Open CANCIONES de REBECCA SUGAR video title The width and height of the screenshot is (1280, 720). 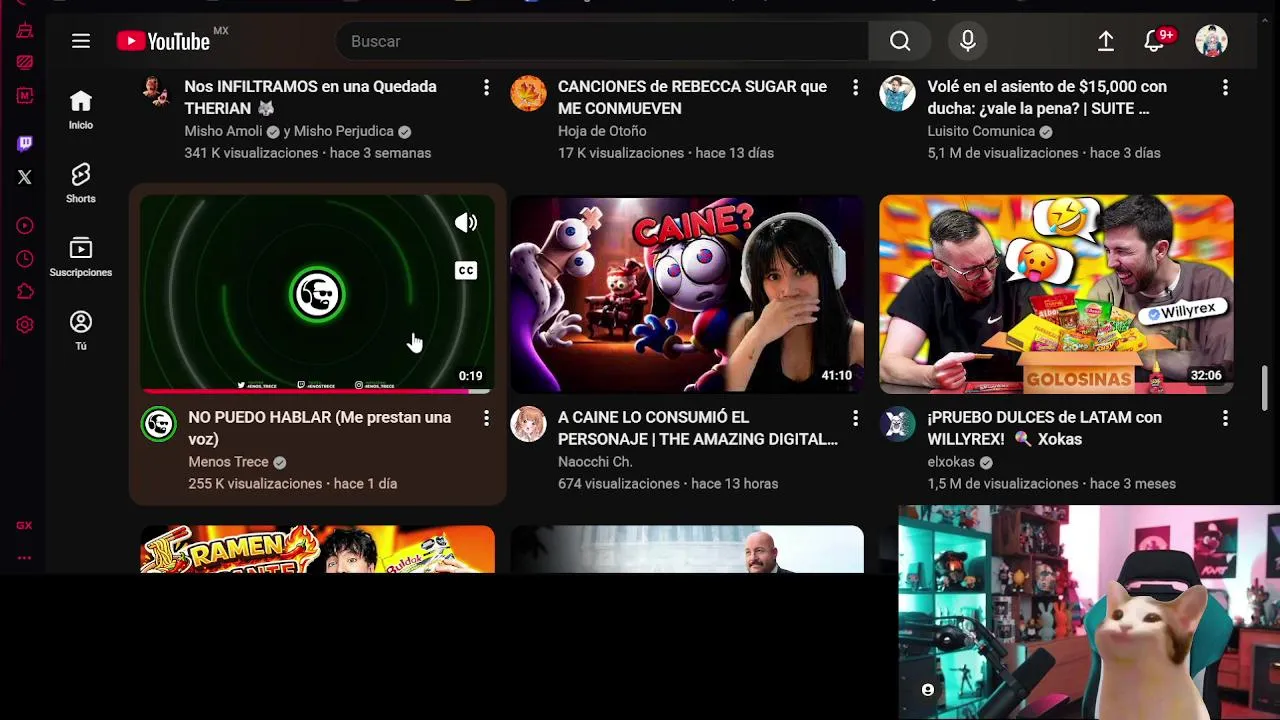(x=692, y=97)
